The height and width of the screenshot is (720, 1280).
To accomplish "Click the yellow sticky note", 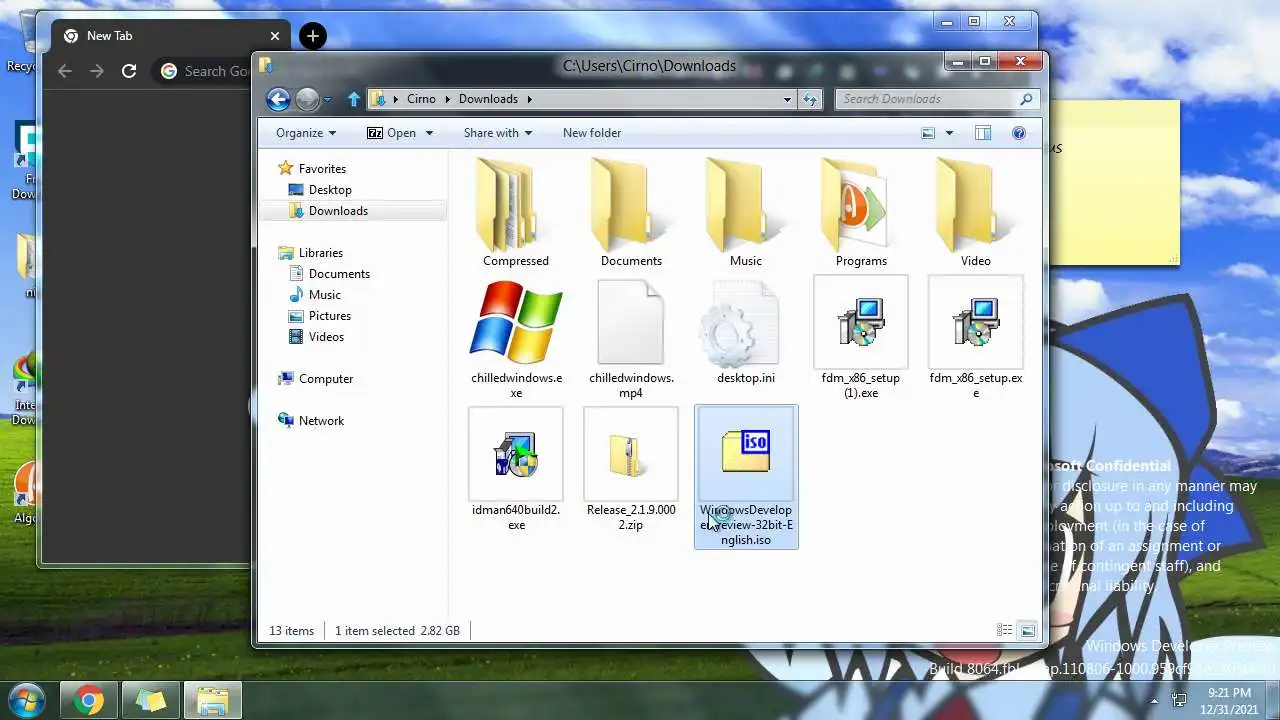I will (1115, 183).
